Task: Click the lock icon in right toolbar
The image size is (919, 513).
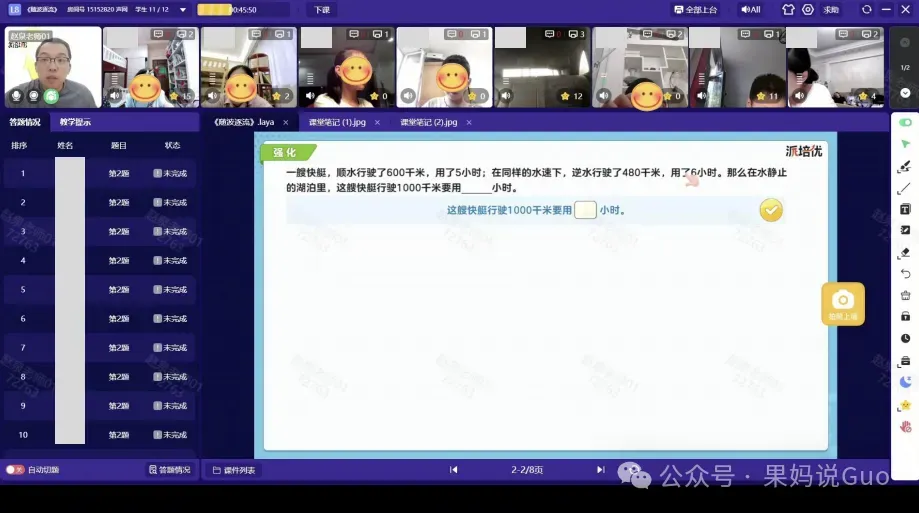Action: click(906, 317)
